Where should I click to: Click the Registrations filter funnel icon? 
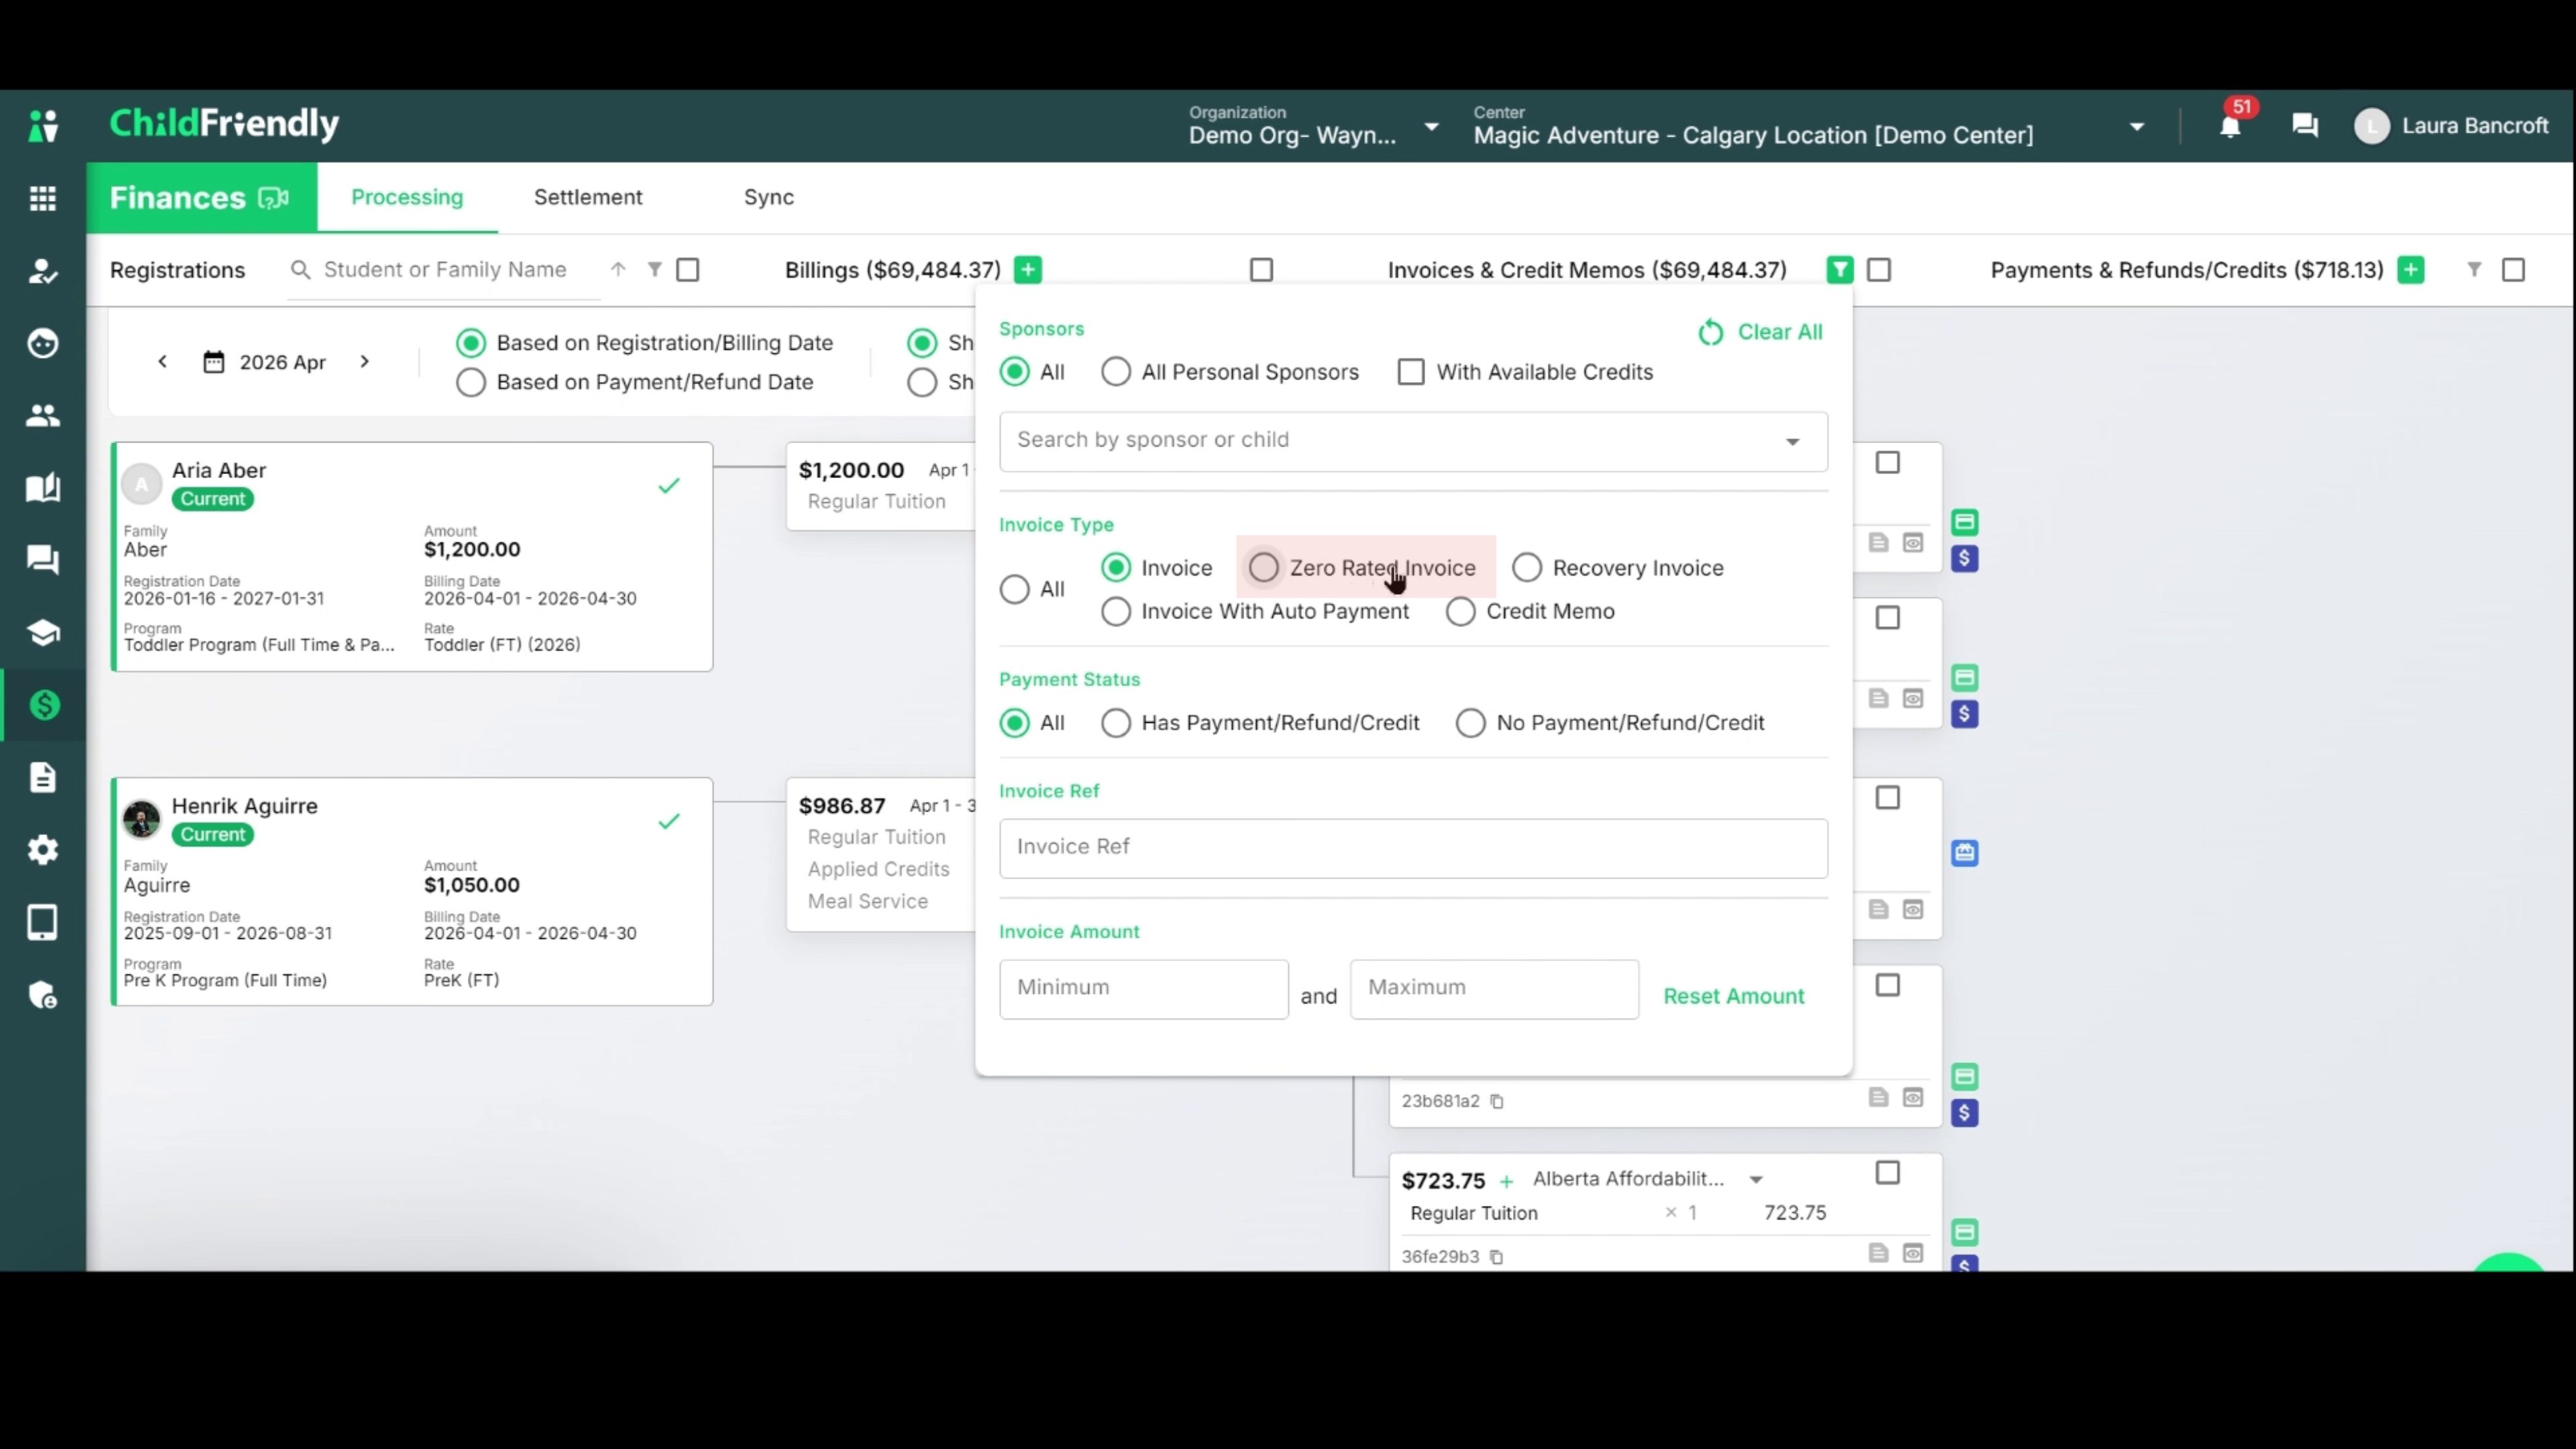(654, 269)
